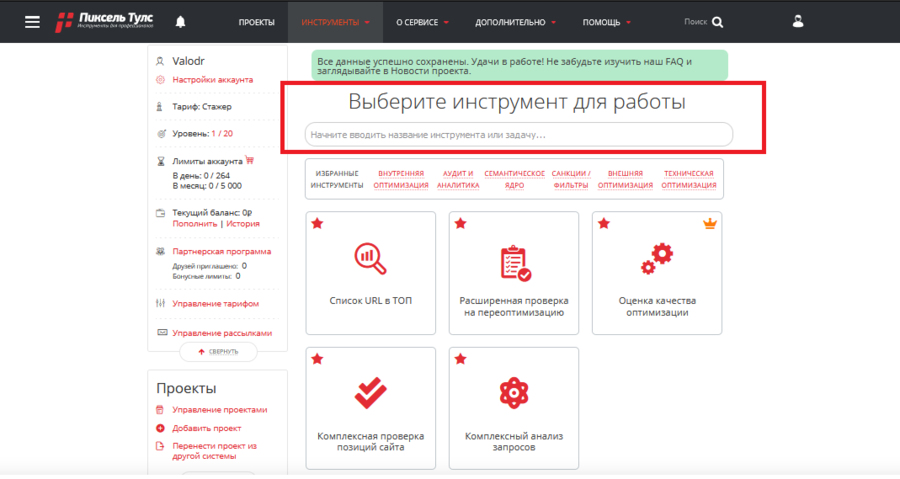Collapse the account panel with Свернуть
This screenshot has width=900, height=479.
218,352
